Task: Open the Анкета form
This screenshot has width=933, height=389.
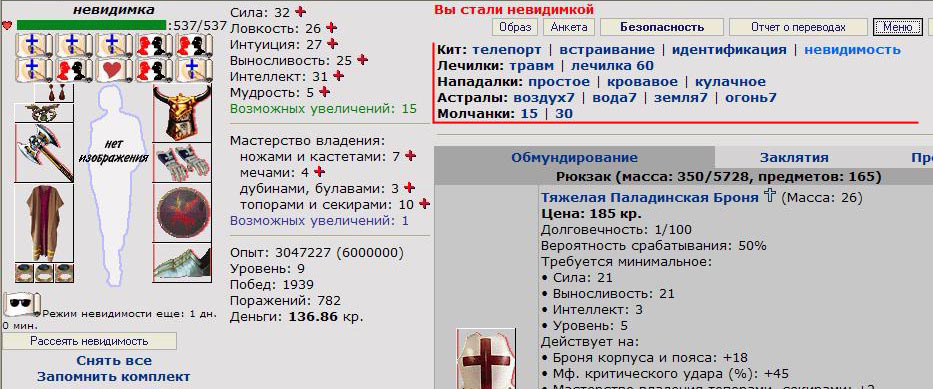Action: (x=569, y=27)
